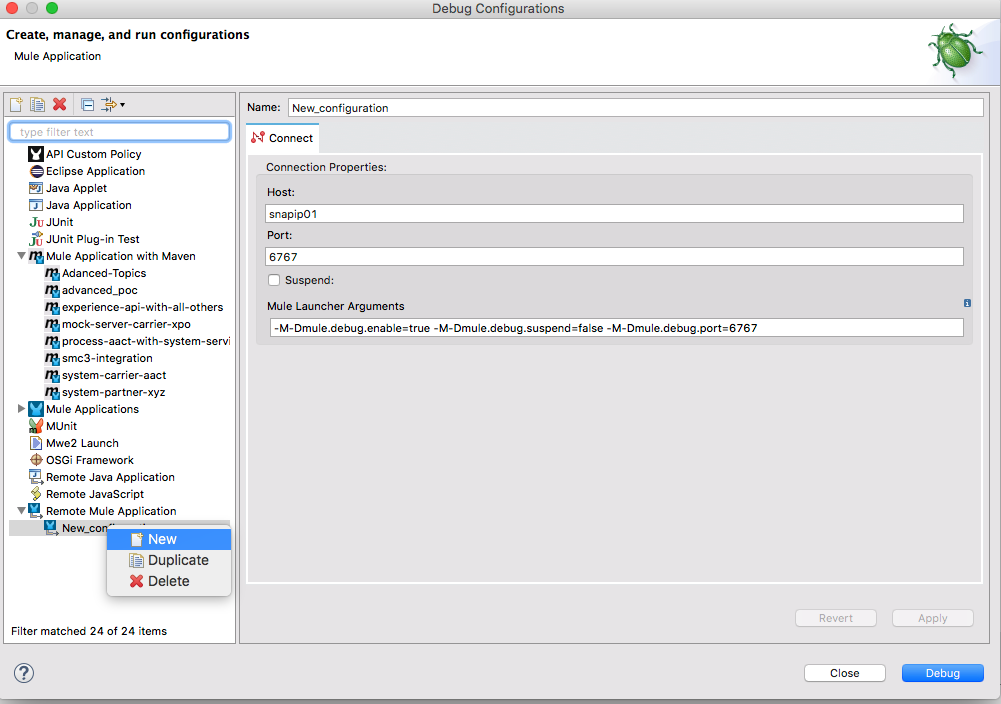Click the Collapse All toolbar icon
1001x704 pixels.
click(x=87, y=105)
